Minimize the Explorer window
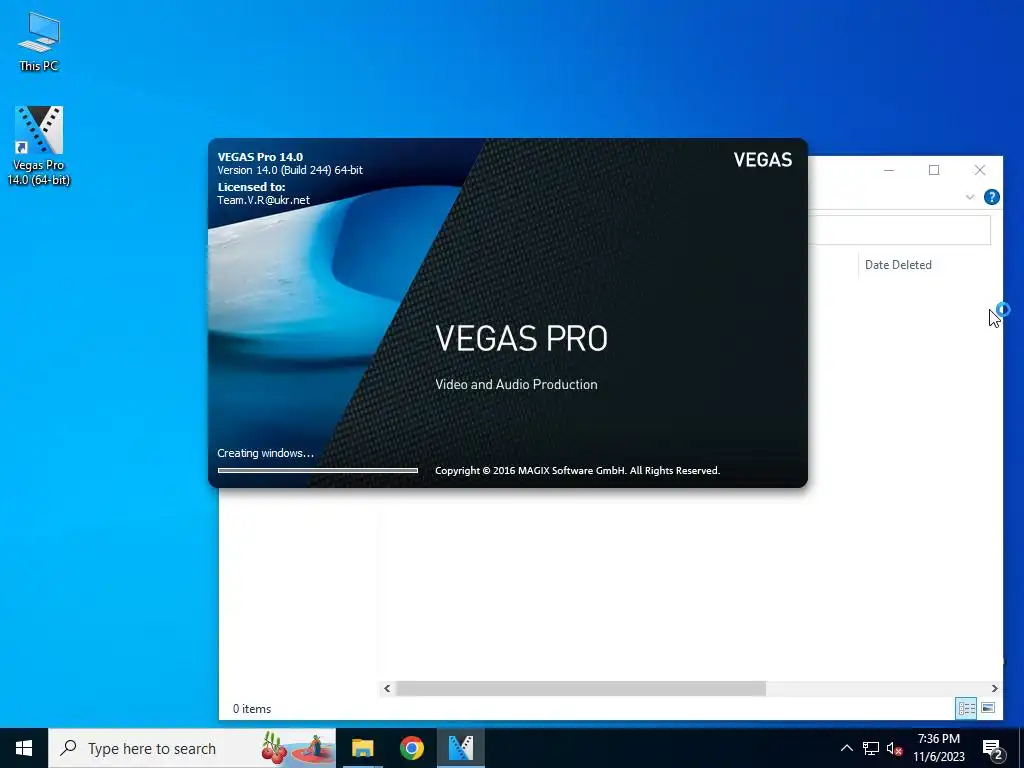This screenshot has height=768, width=1024. click(x=889, y=170)
